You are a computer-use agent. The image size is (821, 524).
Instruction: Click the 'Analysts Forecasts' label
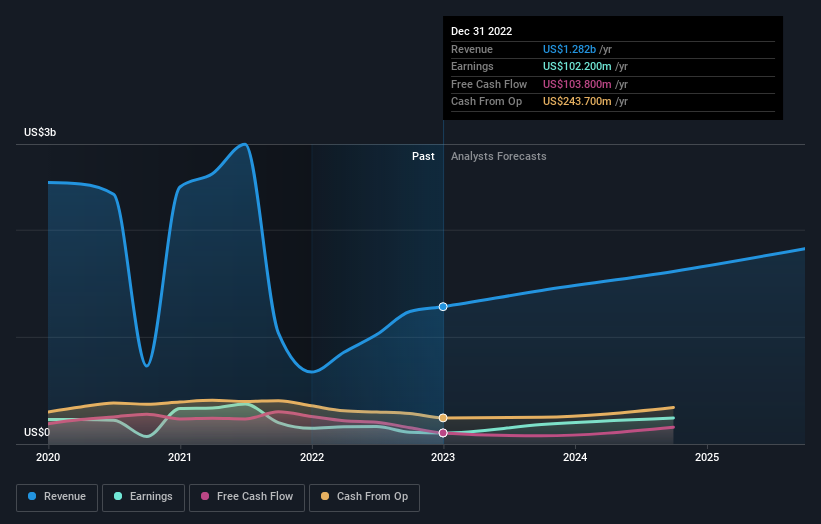point(498,157)
